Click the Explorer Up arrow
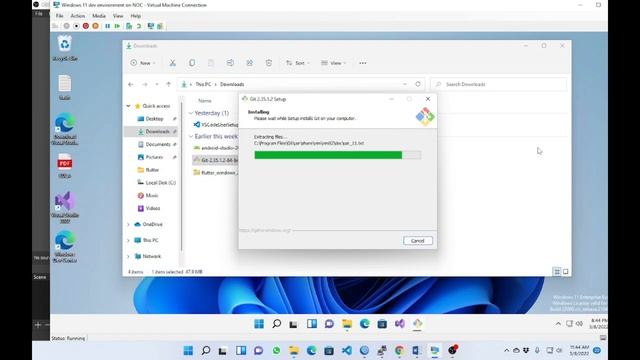The image size is (640, 360). coord(169,84)
